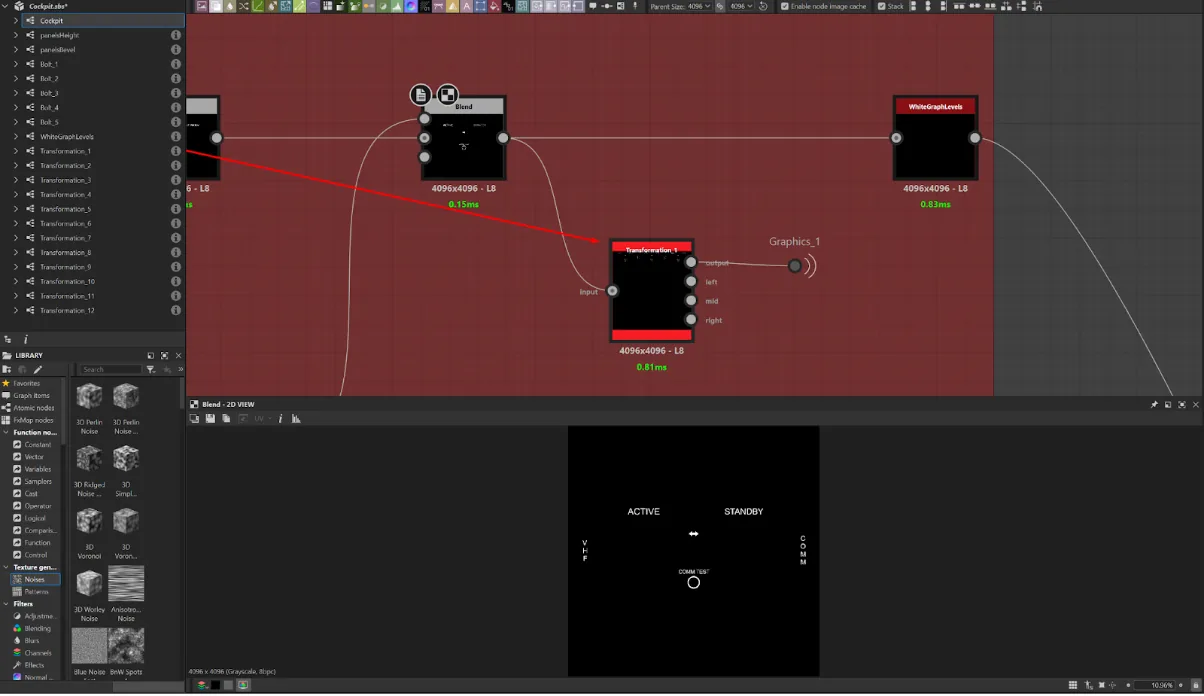Copy the 2D View image to clipboard
Viewport: 1204px width, 696px height.
[226, 418]
